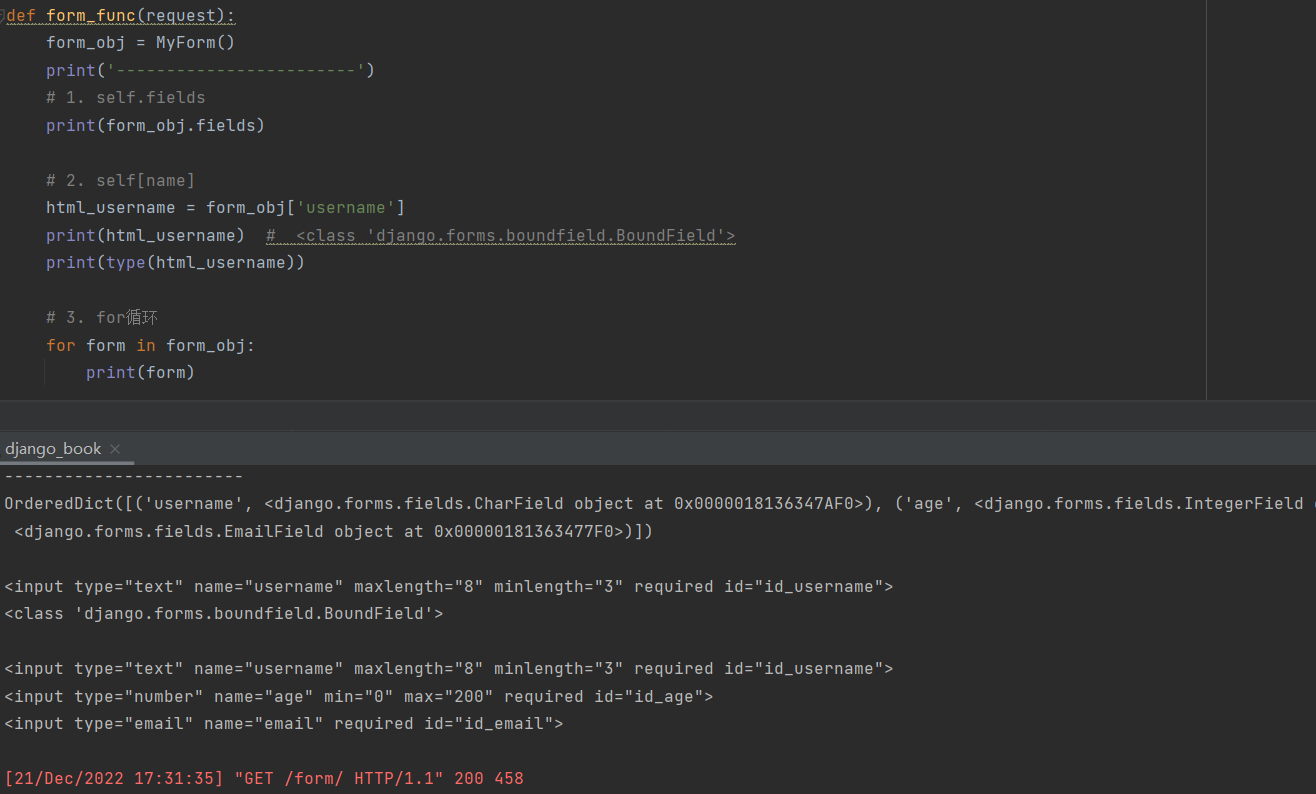Click the GET /form/ HTTP log line

pos(264,778)
